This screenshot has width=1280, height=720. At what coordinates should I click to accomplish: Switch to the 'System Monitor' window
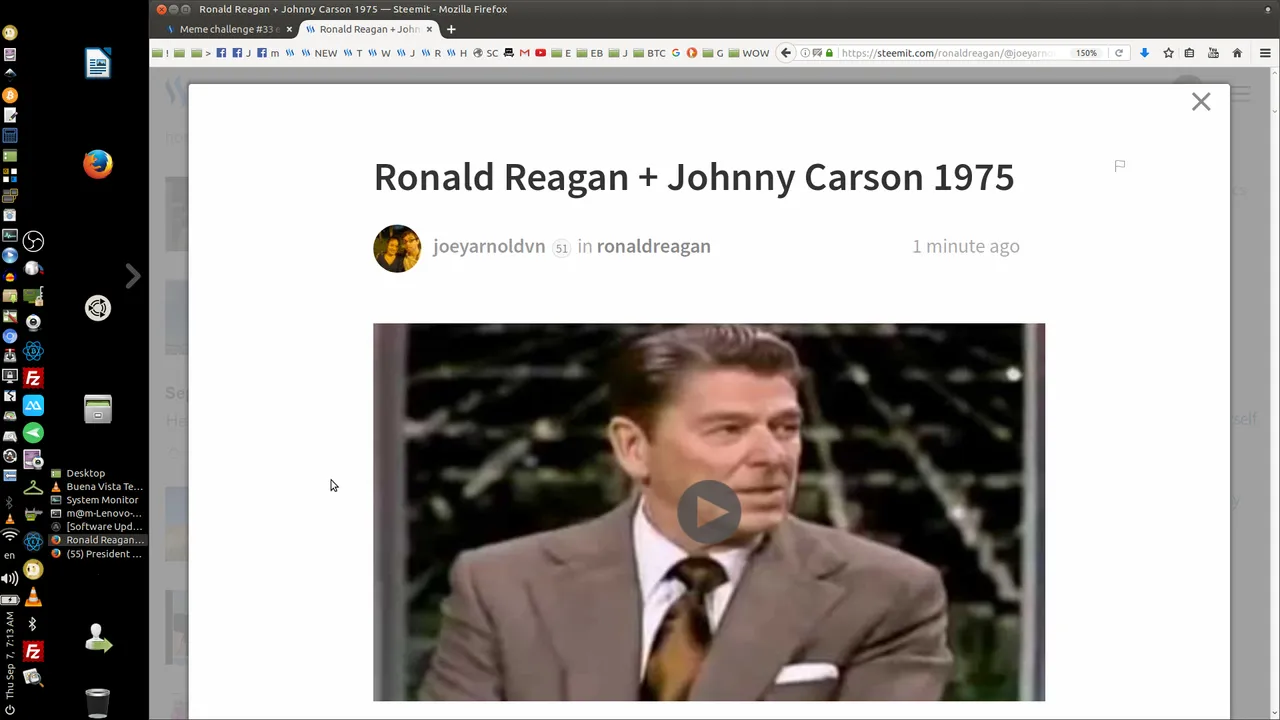[x=97, y=500]
